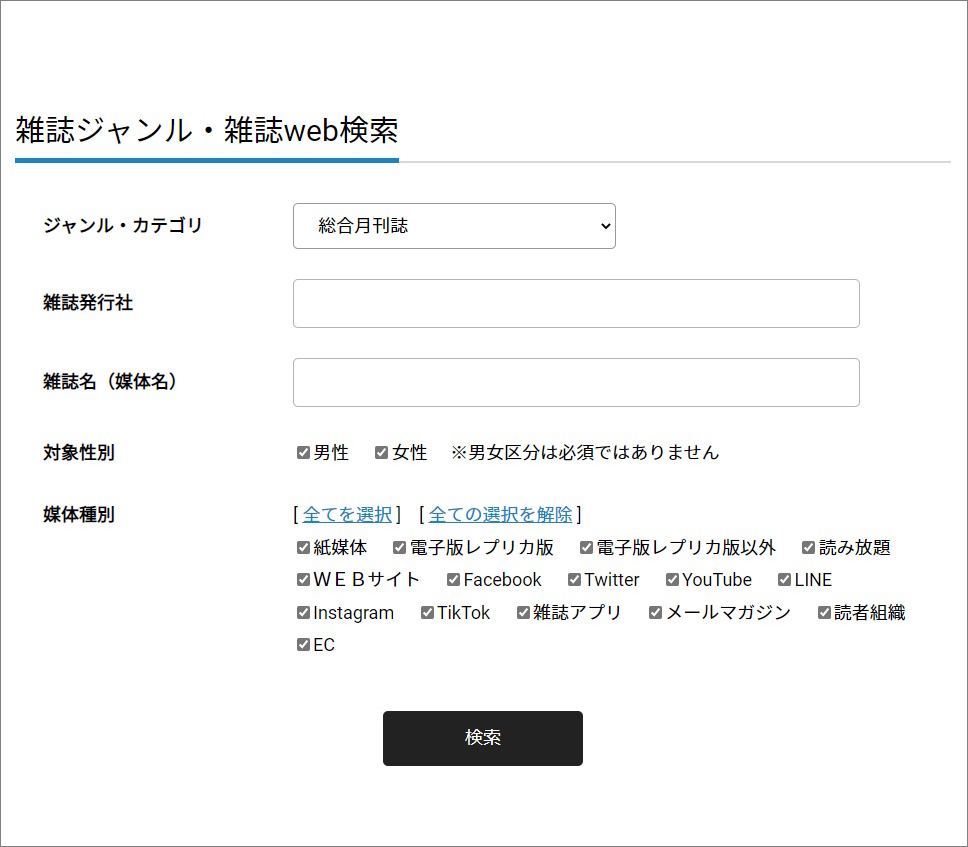Uncheck the メールマガジン checkbox

tap(656, 612)
